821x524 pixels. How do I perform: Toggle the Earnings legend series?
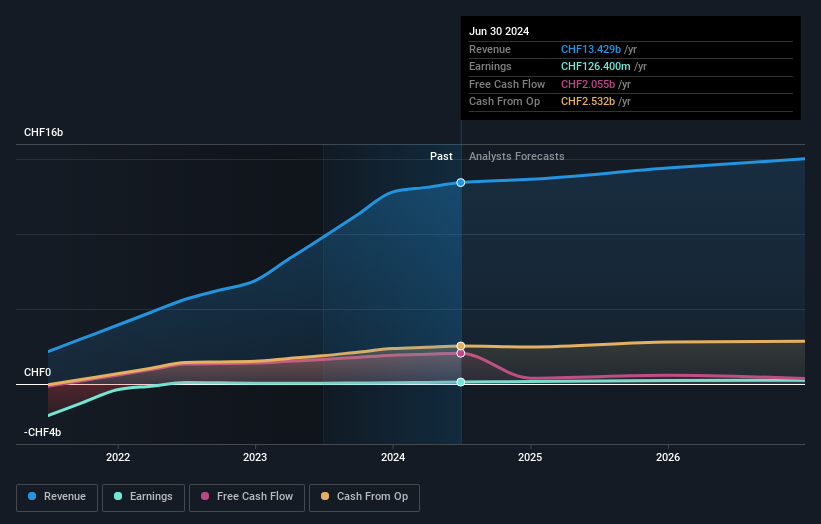point(143,497)
